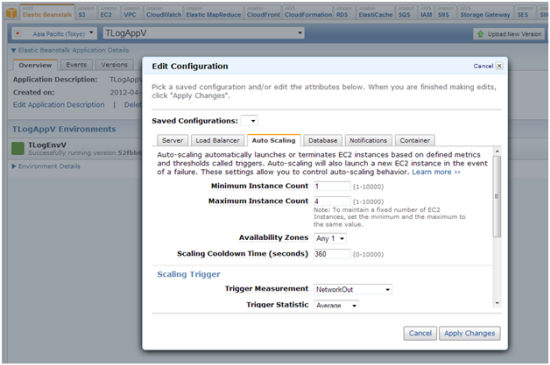Click the Japan flag region icon
This screenshot has height=365, width=550.
click(18, 34)
